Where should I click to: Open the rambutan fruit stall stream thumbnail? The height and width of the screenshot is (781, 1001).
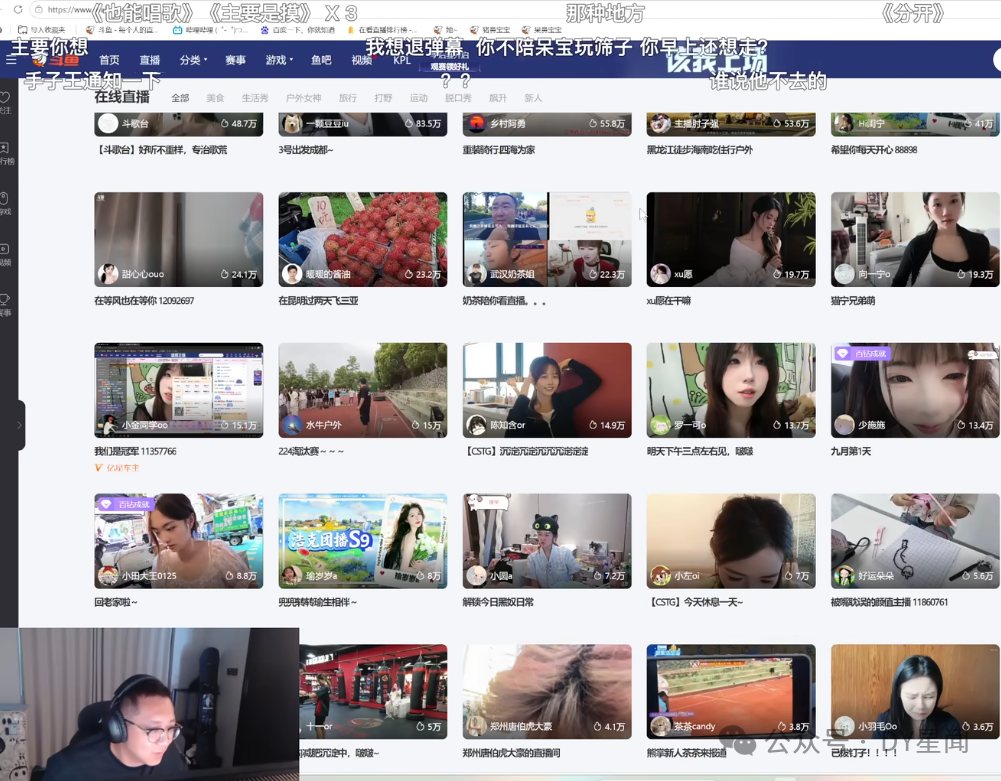(363, 239)
